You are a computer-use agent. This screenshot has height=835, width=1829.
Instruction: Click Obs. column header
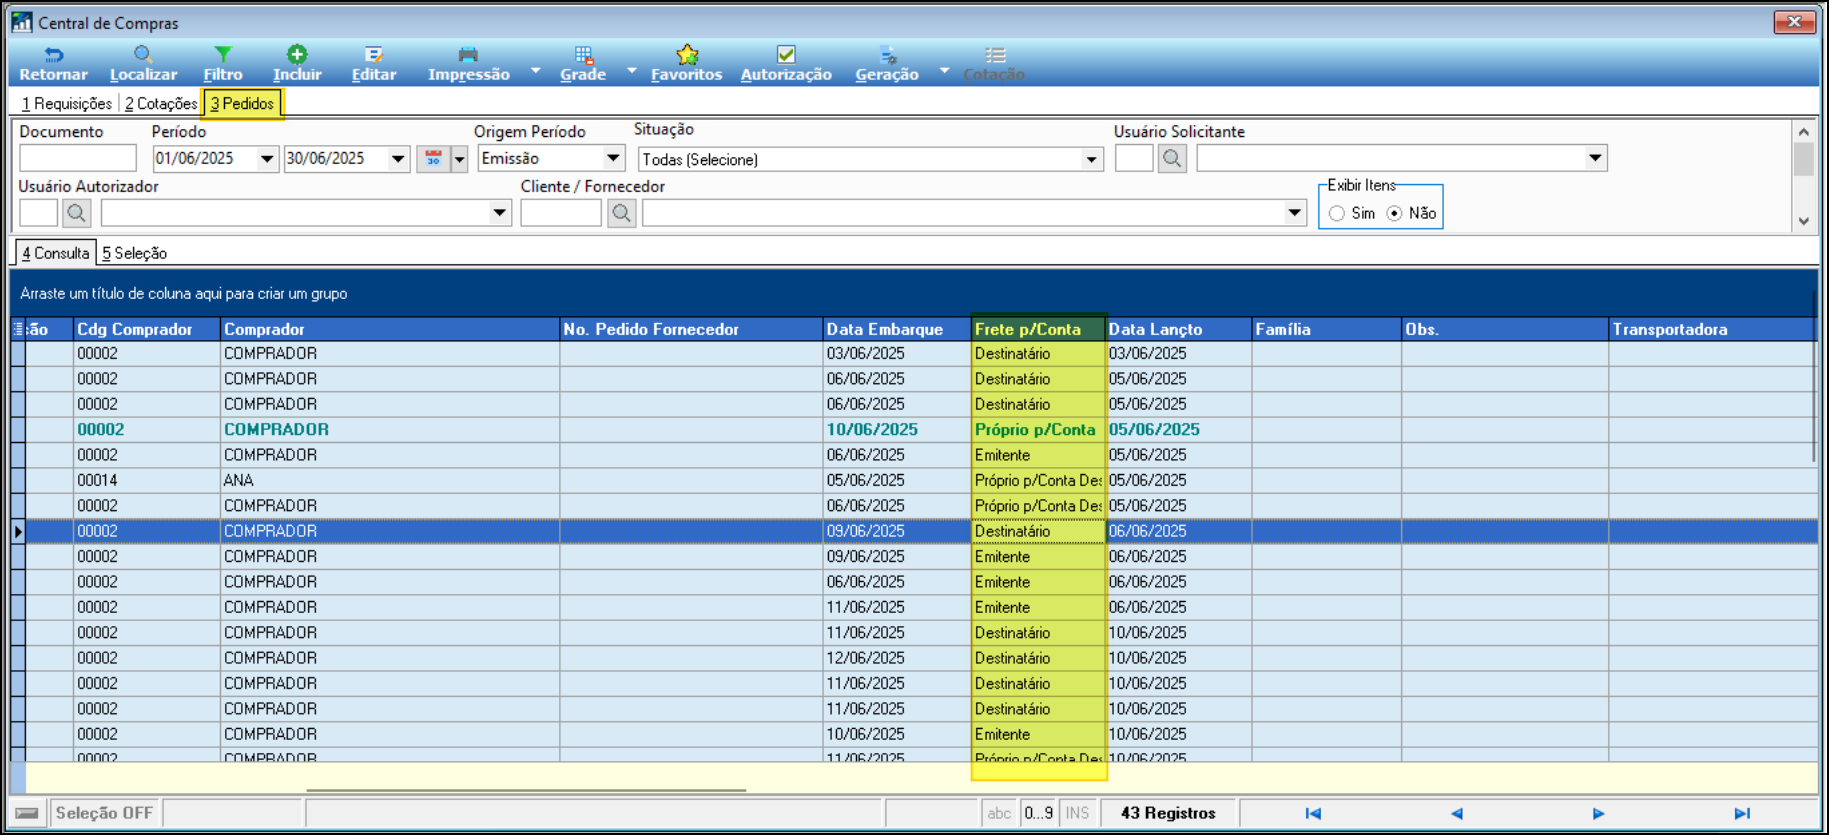coord(1504,329)
